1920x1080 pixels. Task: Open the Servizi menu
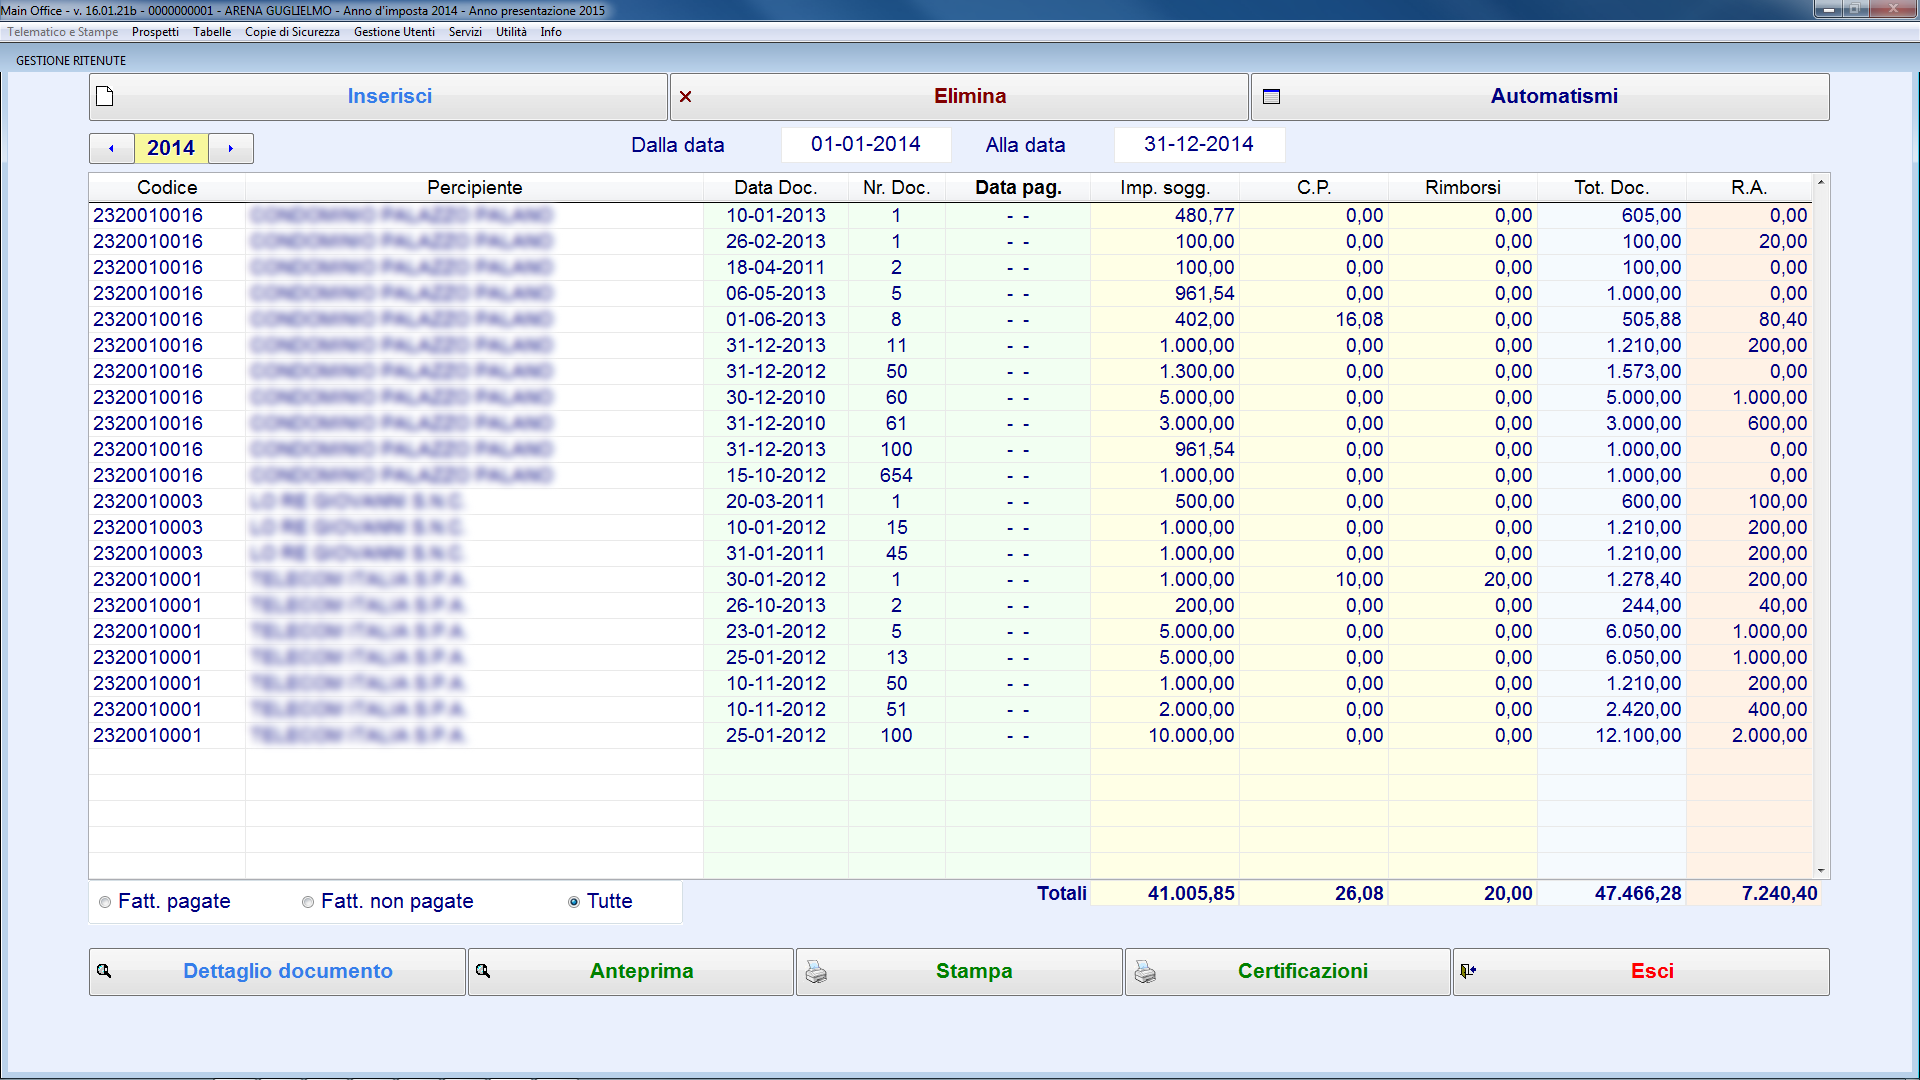[465, 32]
